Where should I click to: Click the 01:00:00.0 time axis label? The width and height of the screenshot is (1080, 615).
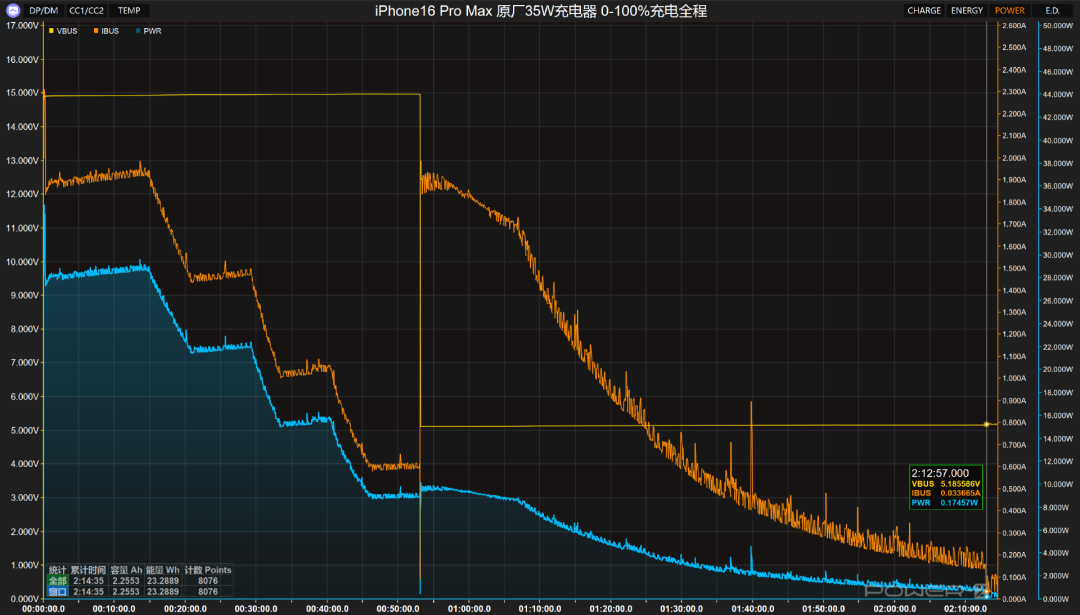point(469,609)
